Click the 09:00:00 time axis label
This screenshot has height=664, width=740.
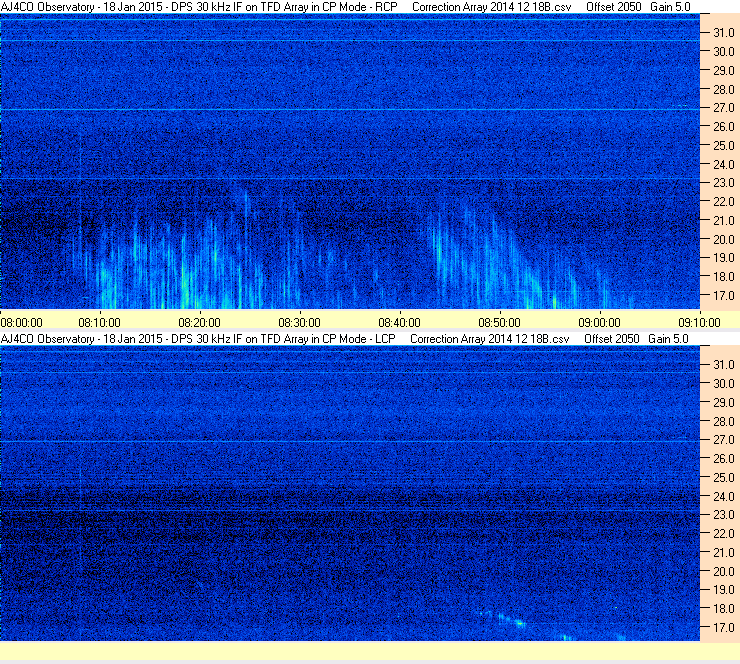pyautogui.click(x=599, y=323)
